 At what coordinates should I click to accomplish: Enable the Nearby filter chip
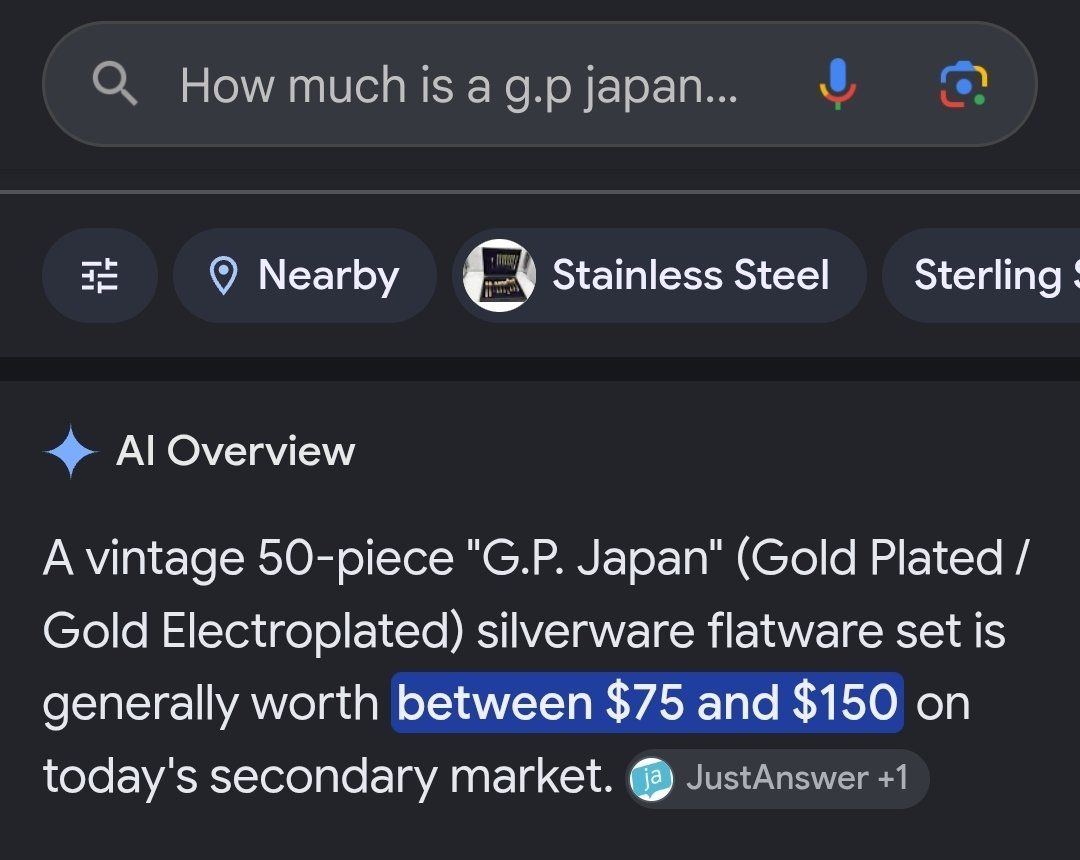(305, 275)
